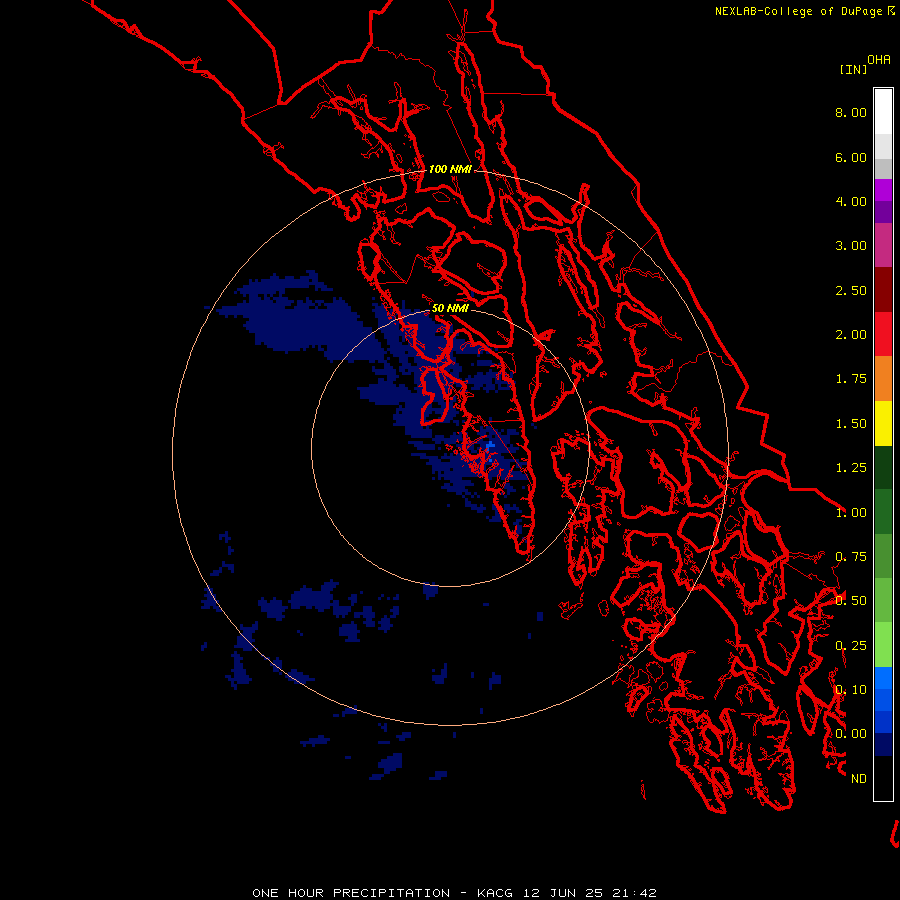Pick the white legend color band
Image resolution: width=900 pixels, height=900 pixels.
pos(883,112)
